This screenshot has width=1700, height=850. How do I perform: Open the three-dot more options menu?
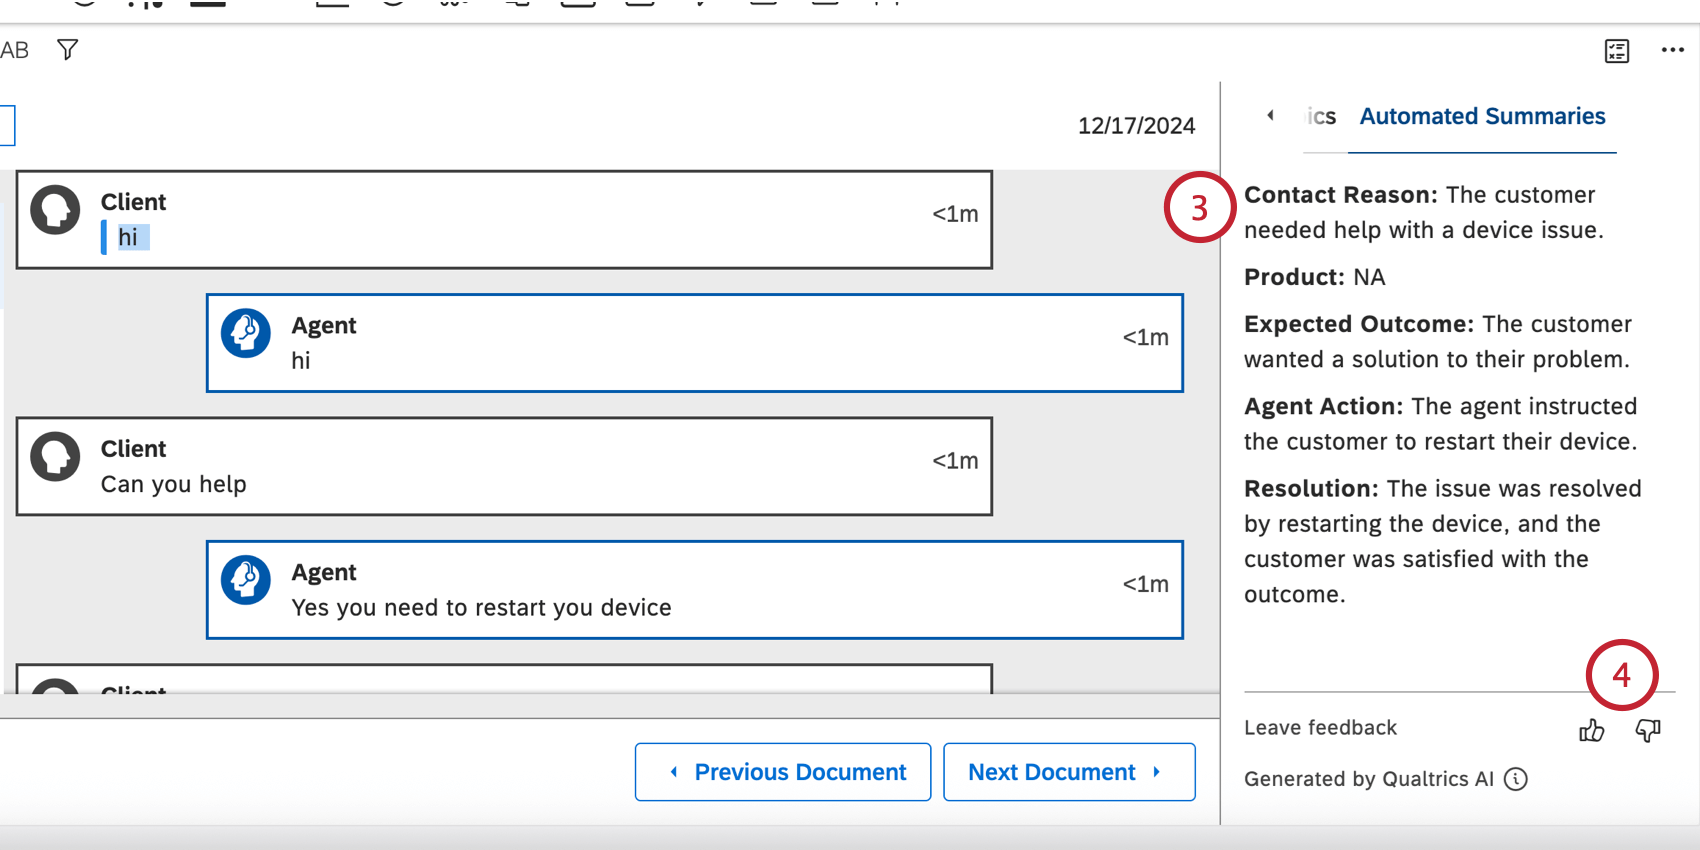1672,50
